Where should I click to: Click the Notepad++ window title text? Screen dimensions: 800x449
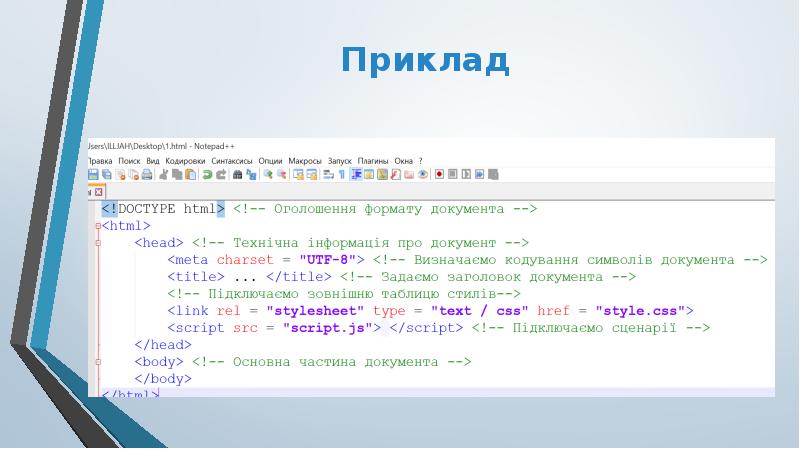[161, 146]
